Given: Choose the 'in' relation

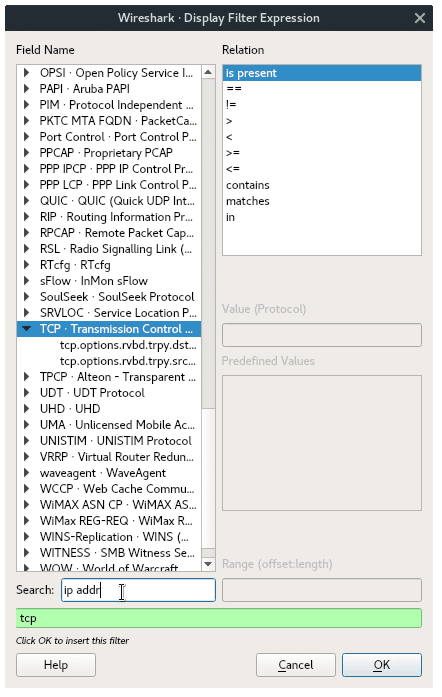Looking at the screenshot, I should click(322, 217).
